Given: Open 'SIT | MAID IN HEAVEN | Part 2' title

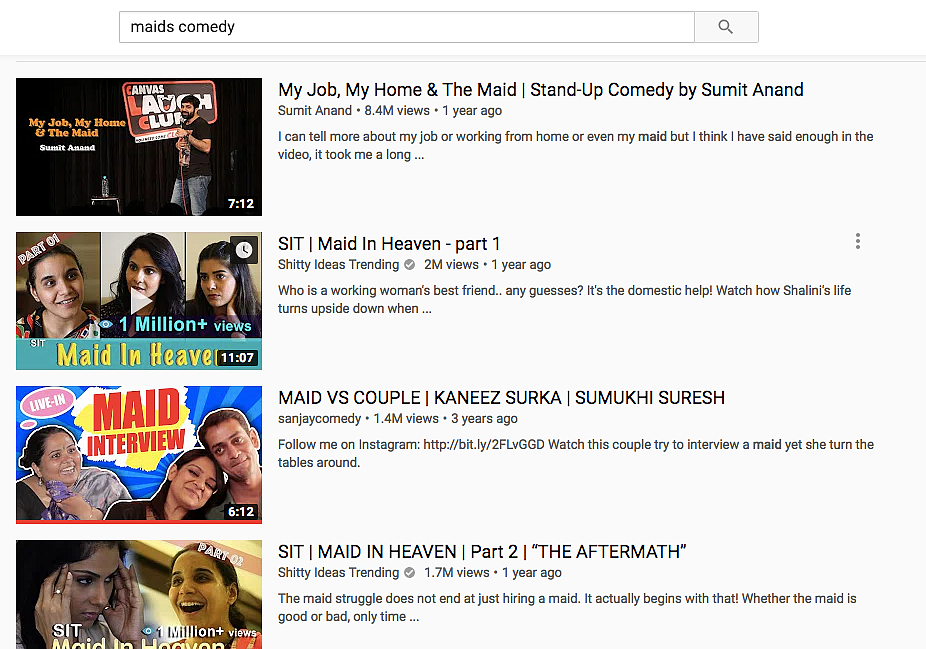Looking at the screenshot, I should pos(482,552).
